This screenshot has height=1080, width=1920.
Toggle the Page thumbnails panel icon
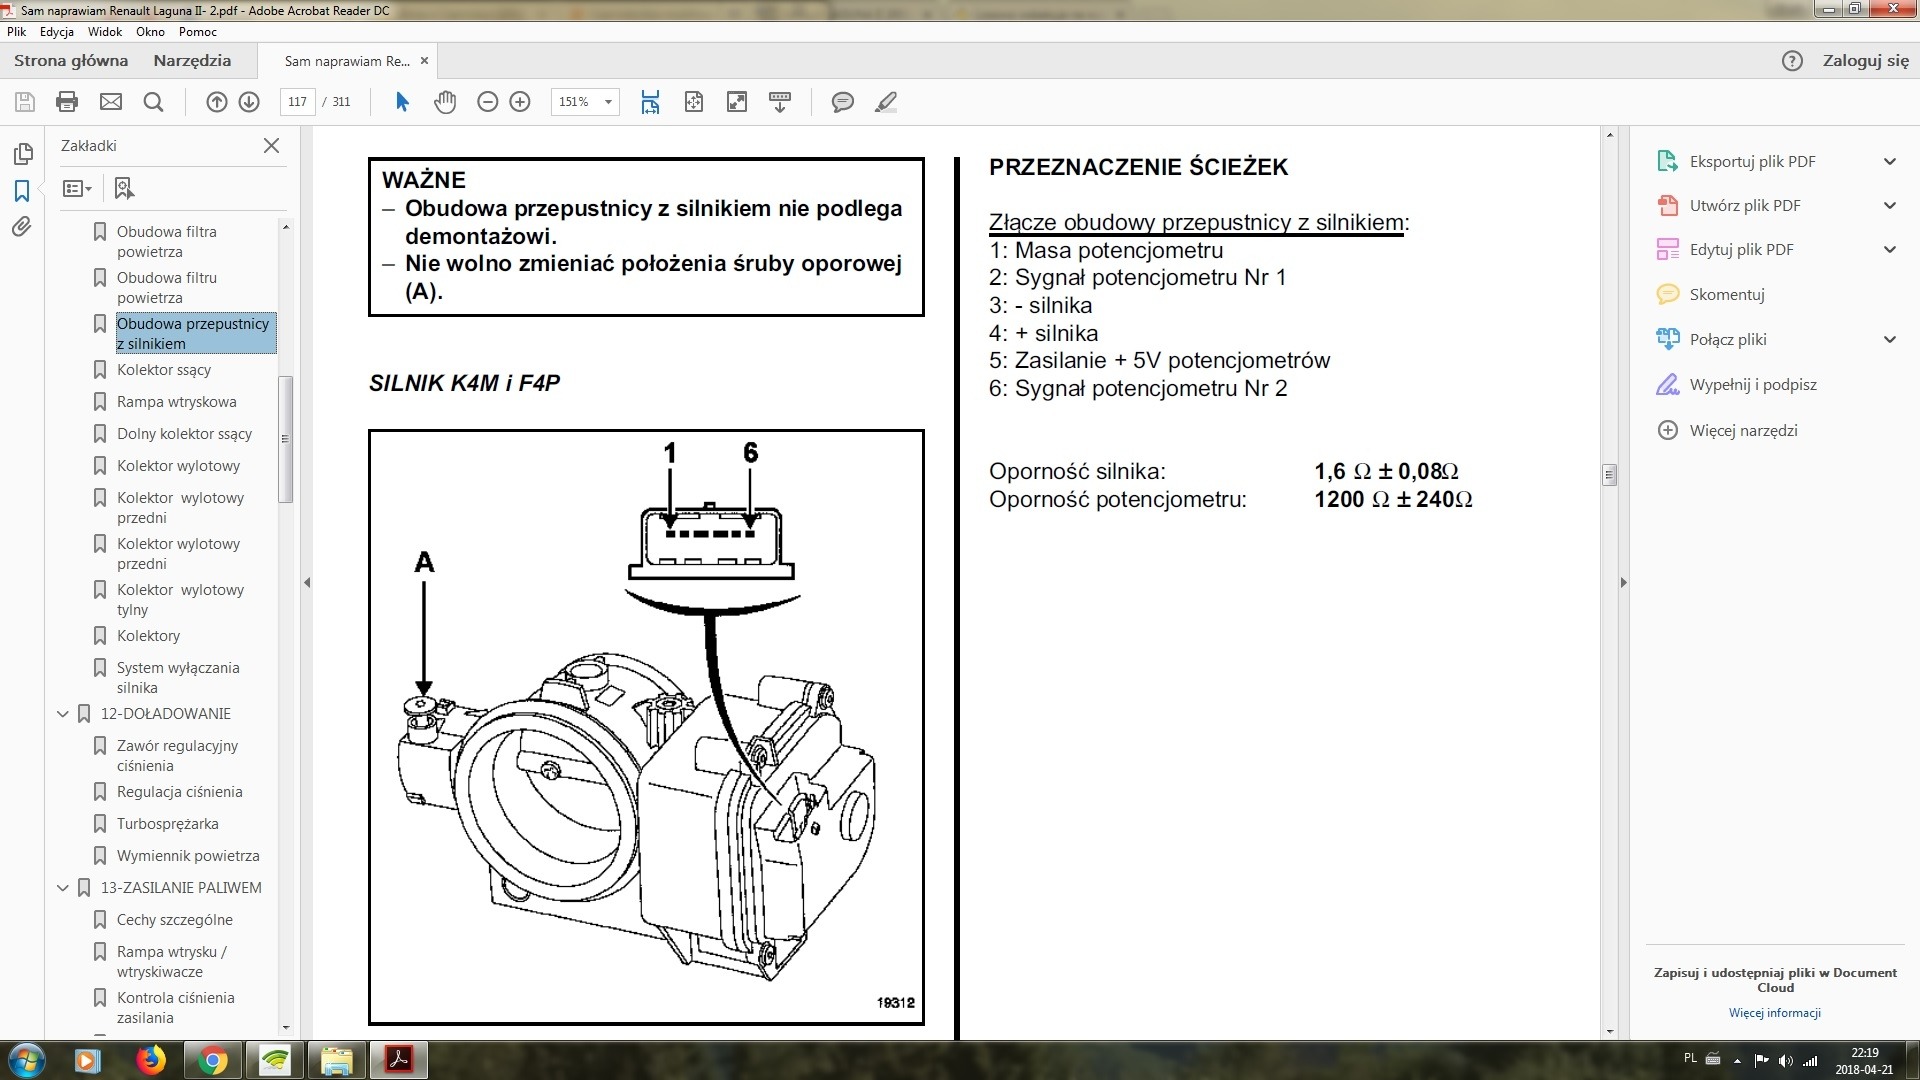(x=22, y=153)
